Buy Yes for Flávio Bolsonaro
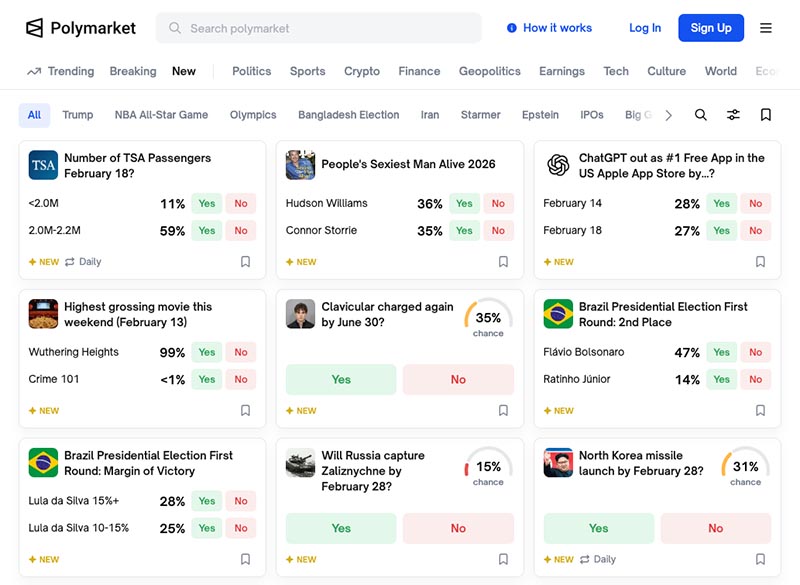The image size is (800, 585). 721,352
